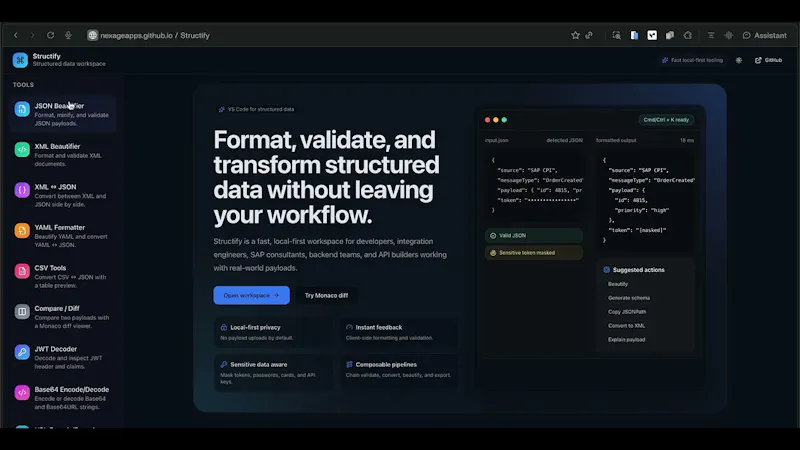Click Generate schema under Suggested actions
800x450 pixels.
click(x=629, y=298)
